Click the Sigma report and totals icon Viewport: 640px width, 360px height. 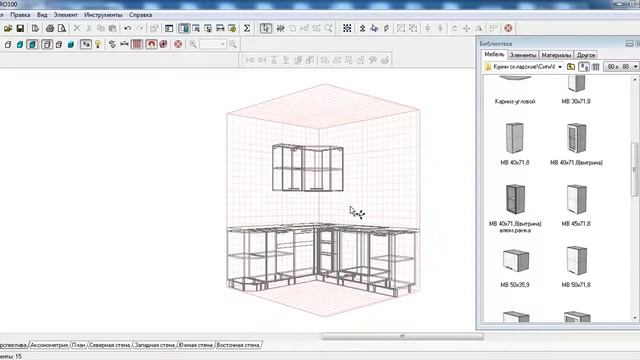[x=247, y=28]
